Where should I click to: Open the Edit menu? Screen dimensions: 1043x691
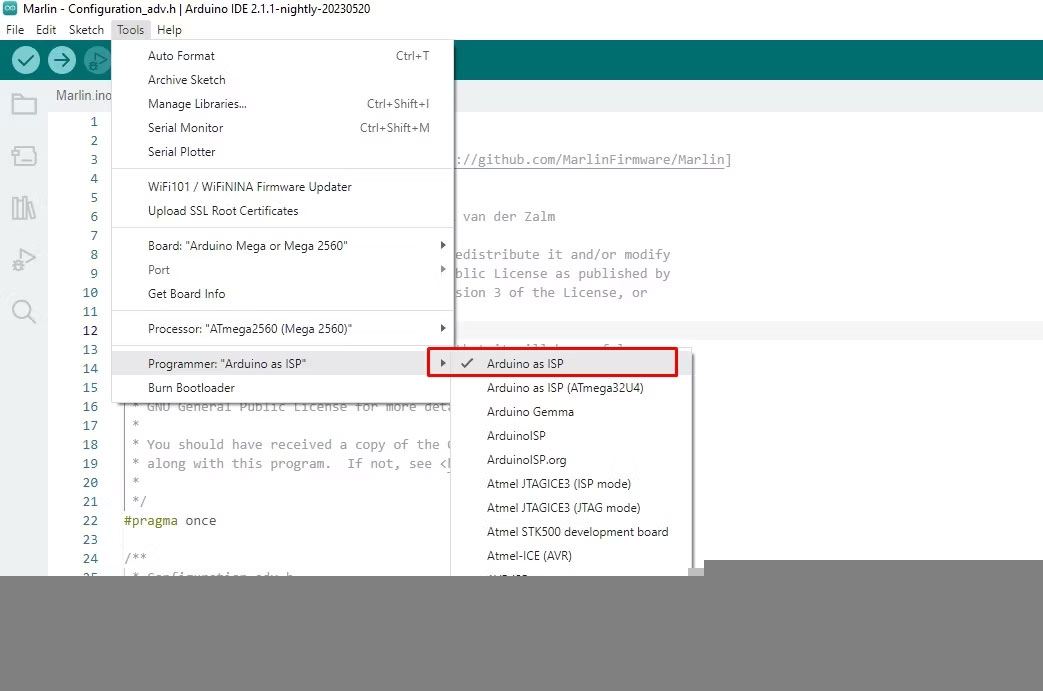coord(46,30)
